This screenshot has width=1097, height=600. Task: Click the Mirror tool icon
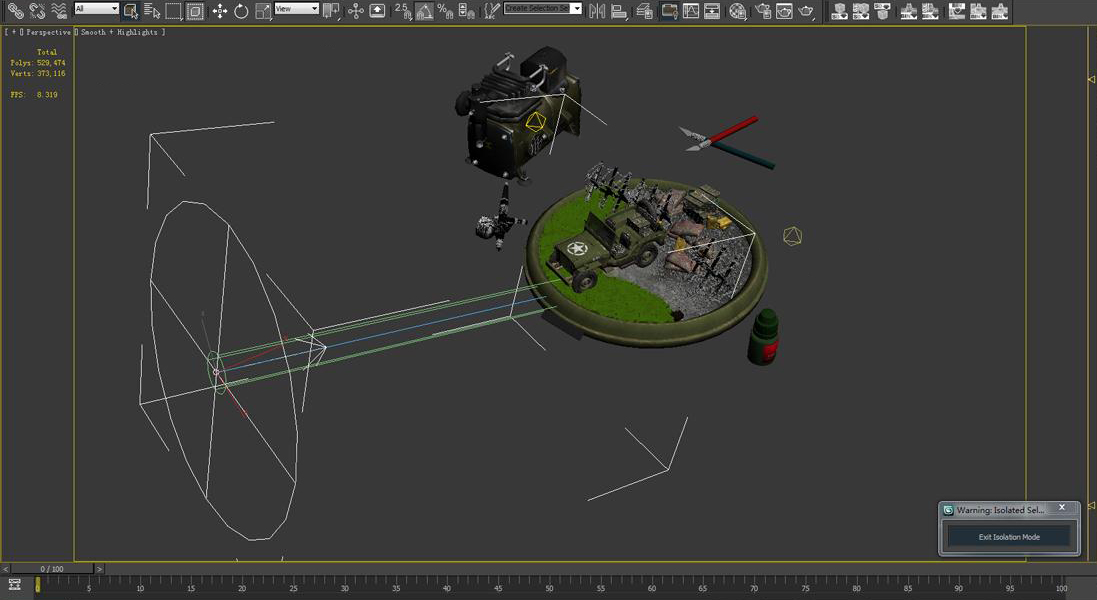pyautogui.click(x=597, y=10)
